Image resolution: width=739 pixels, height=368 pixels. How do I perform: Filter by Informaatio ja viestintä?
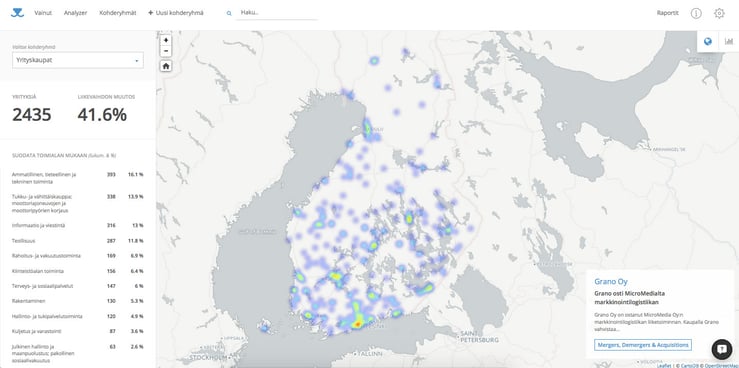pos(78,226)
